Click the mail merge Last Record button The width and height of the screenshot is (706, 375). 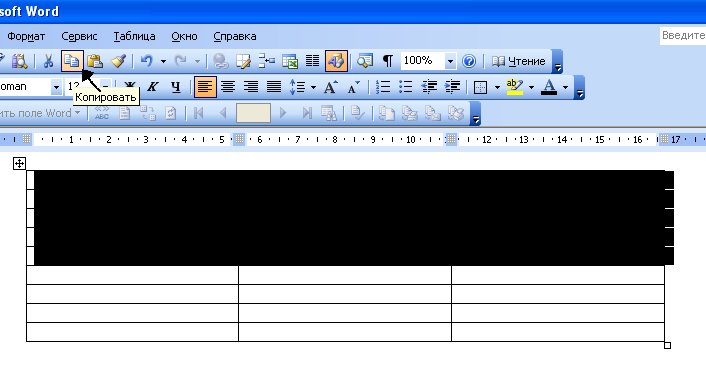point(307,113)
